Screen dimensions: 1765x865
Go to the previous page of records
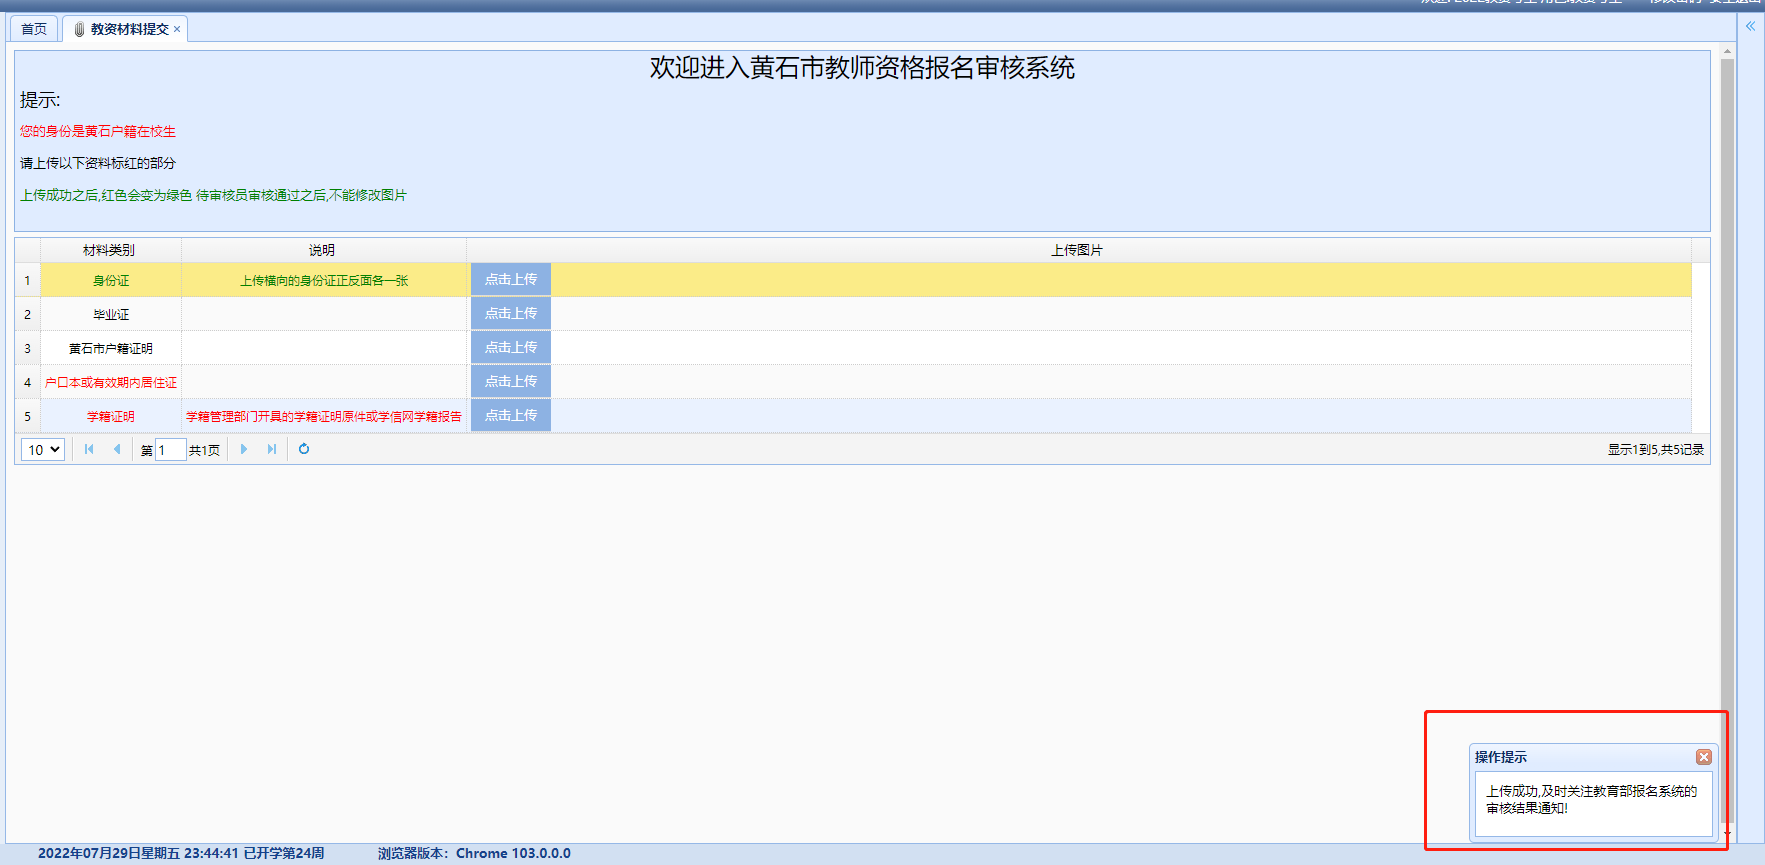117,449
